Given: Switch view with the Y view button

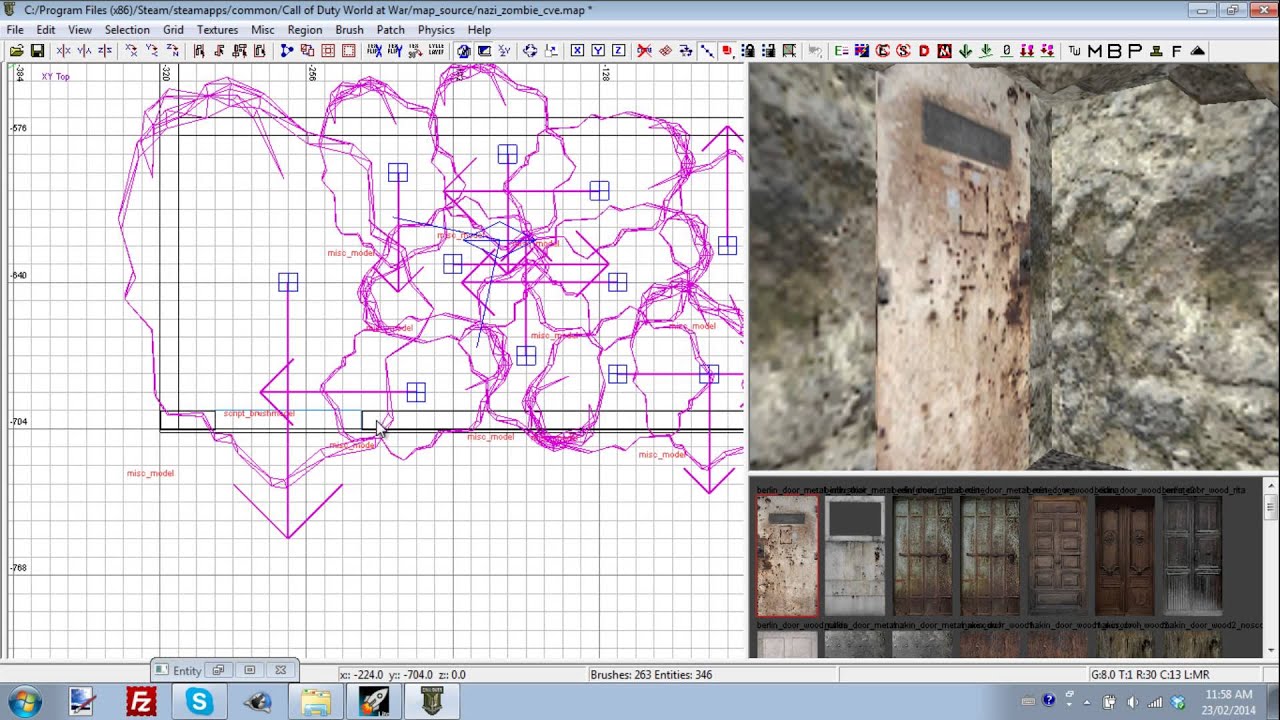Looking at the screenshot, I should pyautogui.click(x=598, y=51).
